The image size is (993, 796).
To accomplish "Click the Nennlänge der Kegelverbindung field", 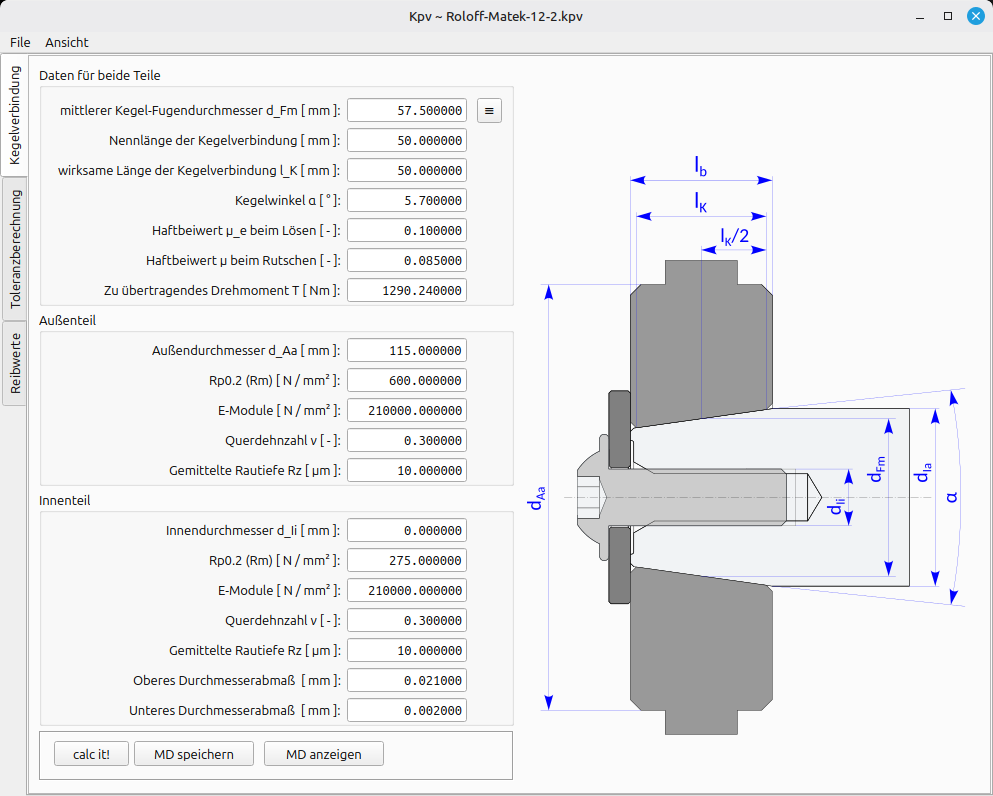I will click(x=407, y=141).
